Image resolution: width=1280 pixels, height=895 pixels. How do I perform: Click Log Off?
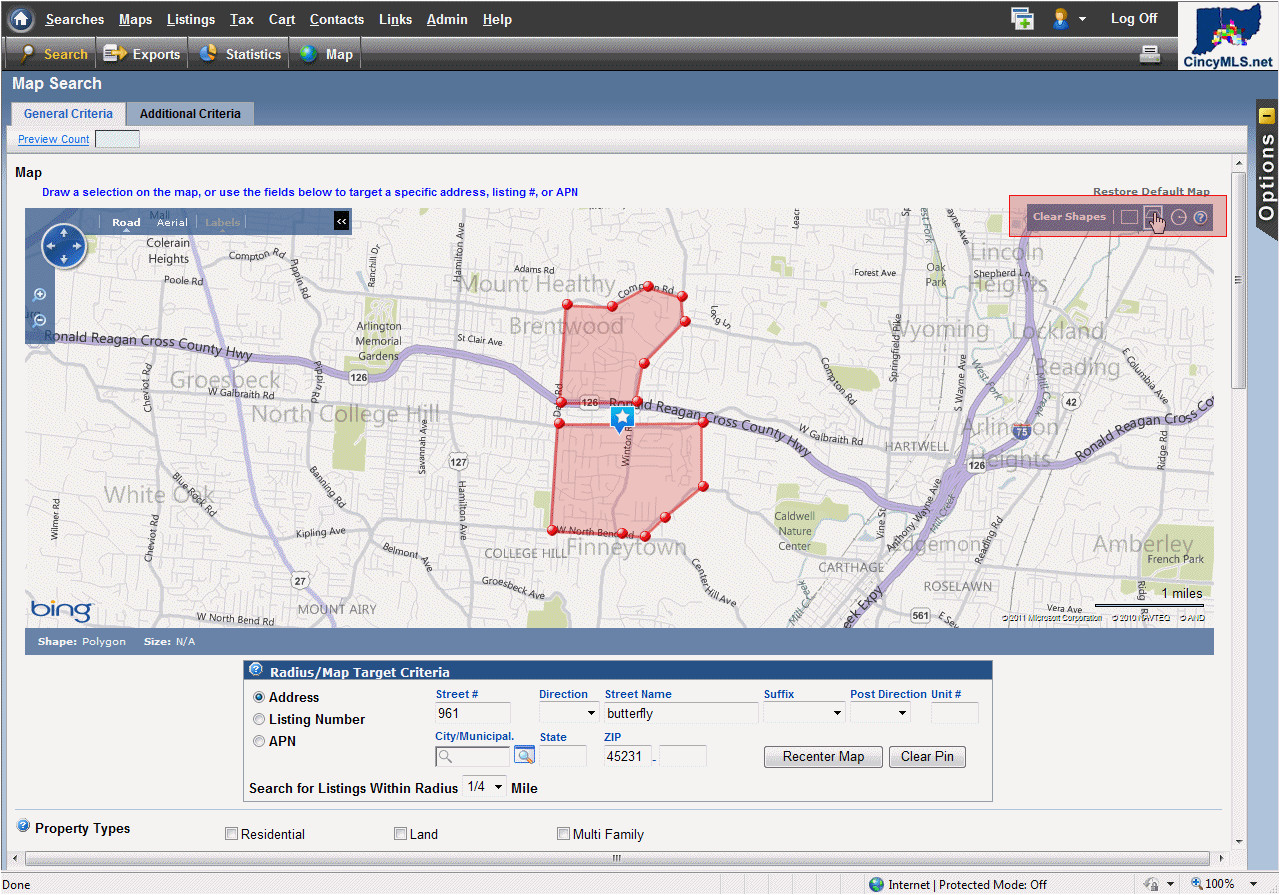point(1134,19)
